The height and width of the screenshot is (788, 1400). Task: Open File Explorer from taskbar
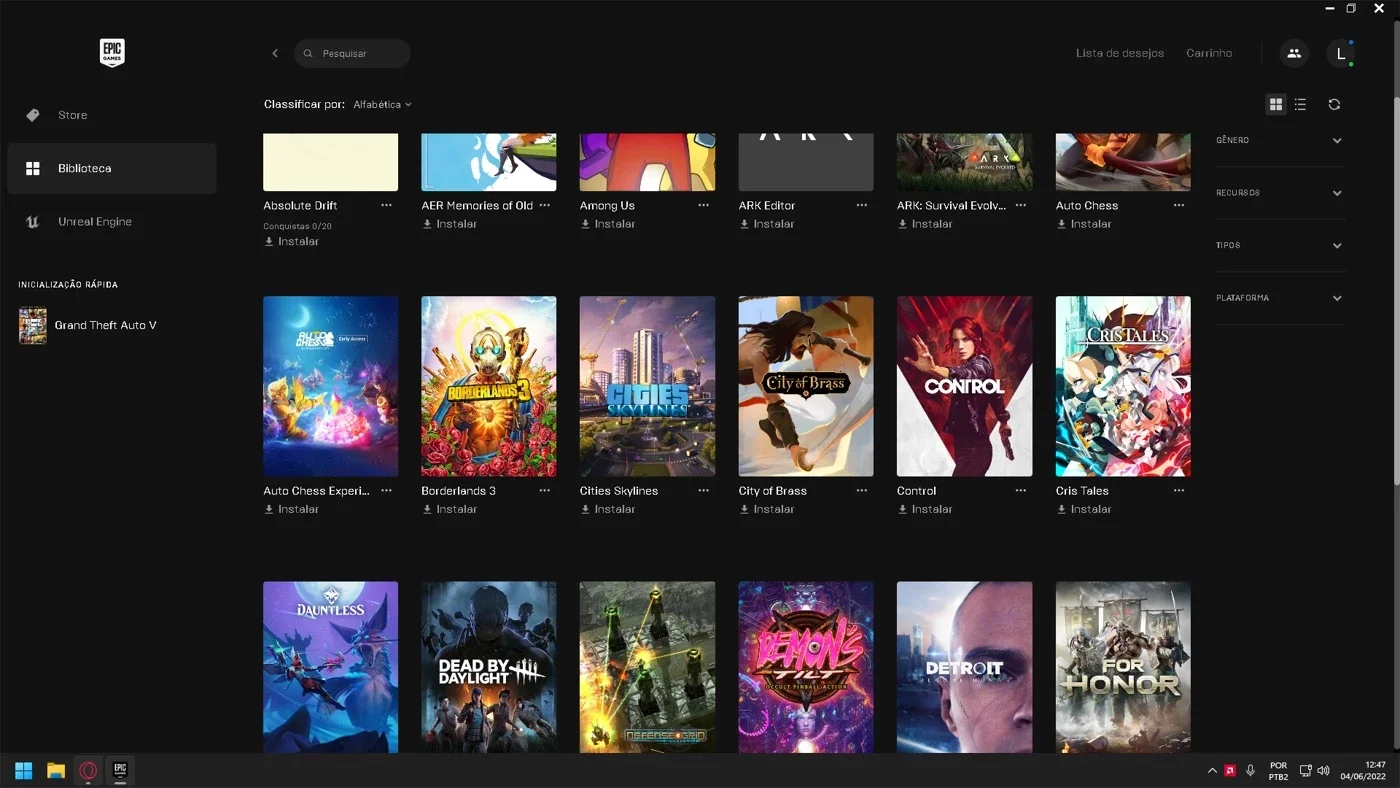(x=56, y=770)
